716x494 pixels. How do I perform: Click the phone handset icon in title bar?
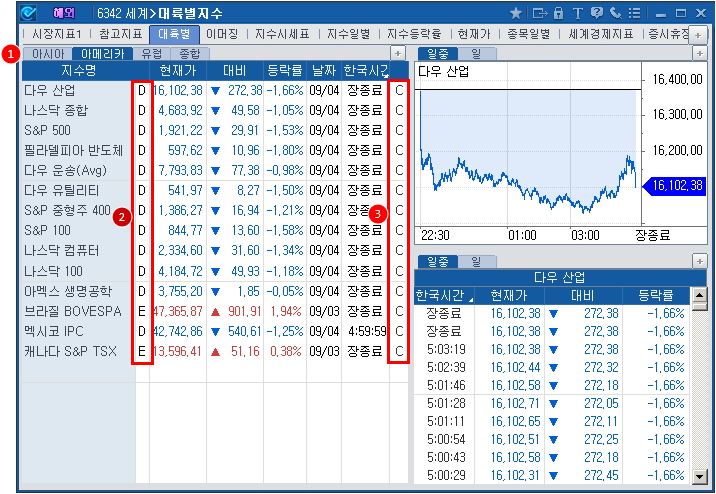pyautogui.click(x=615, y=13)
